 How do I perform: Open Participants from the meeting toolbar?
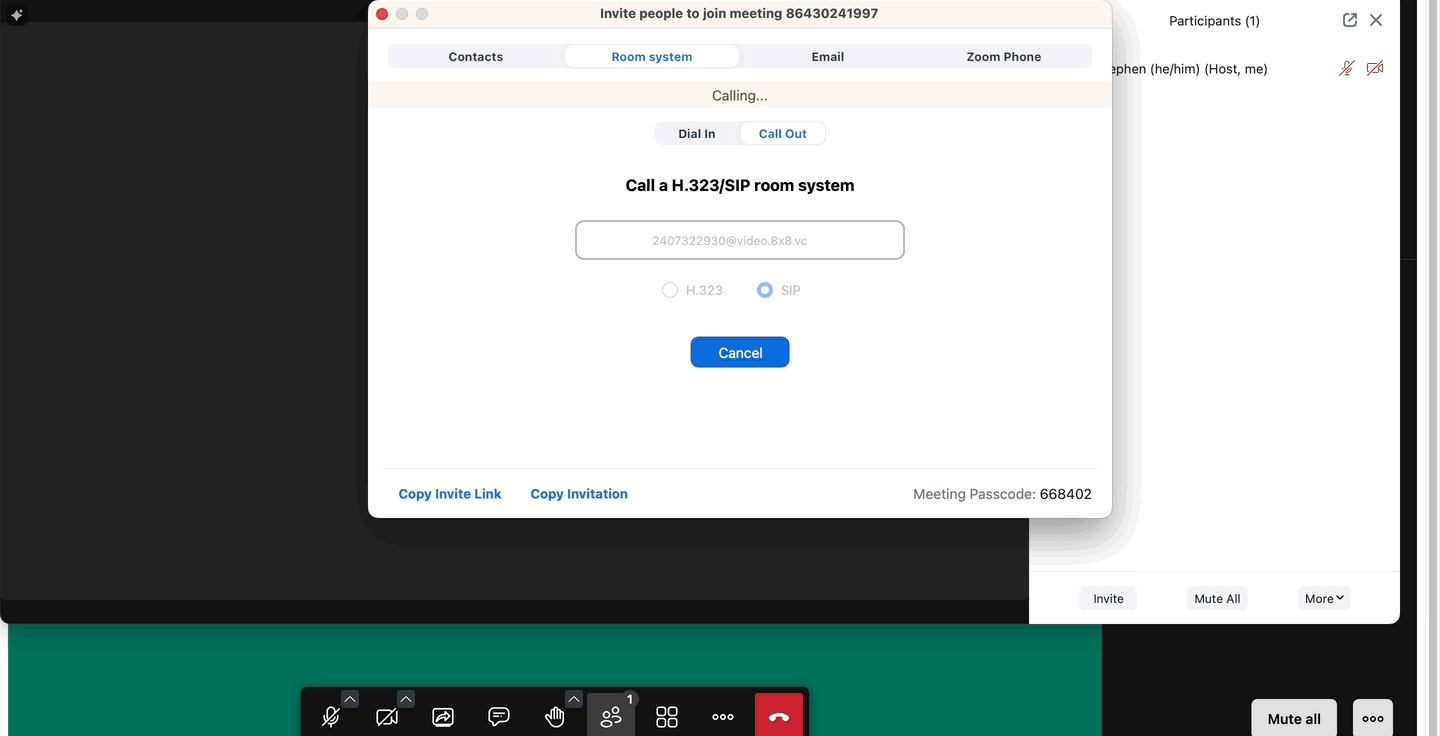[x=611, y=716]
